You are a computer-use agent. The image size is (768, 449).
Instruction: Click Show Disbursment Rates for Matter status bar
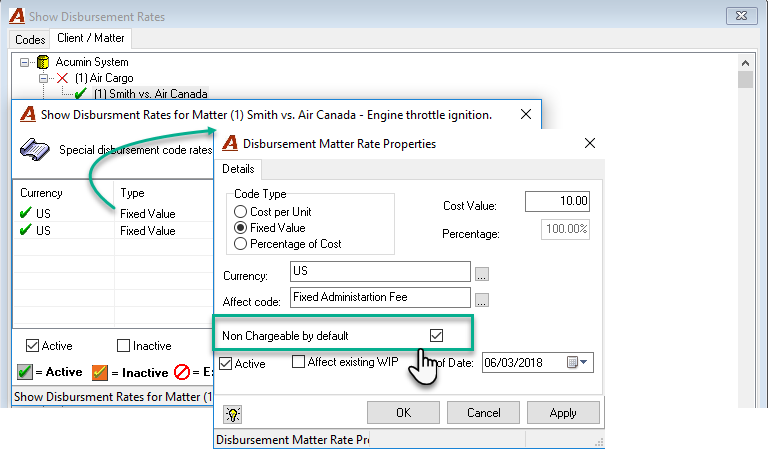click(113, 397)
